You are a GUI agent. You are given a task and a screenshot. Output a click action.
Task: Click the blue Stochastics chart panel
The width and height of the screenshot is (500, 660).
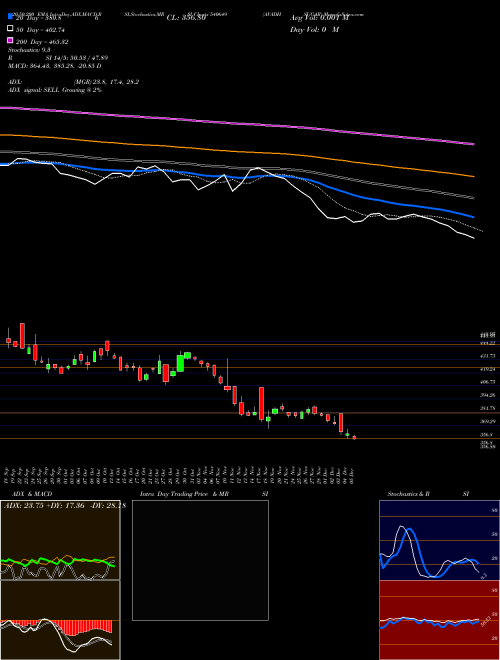pyautogui.click(x=439, y=540)
